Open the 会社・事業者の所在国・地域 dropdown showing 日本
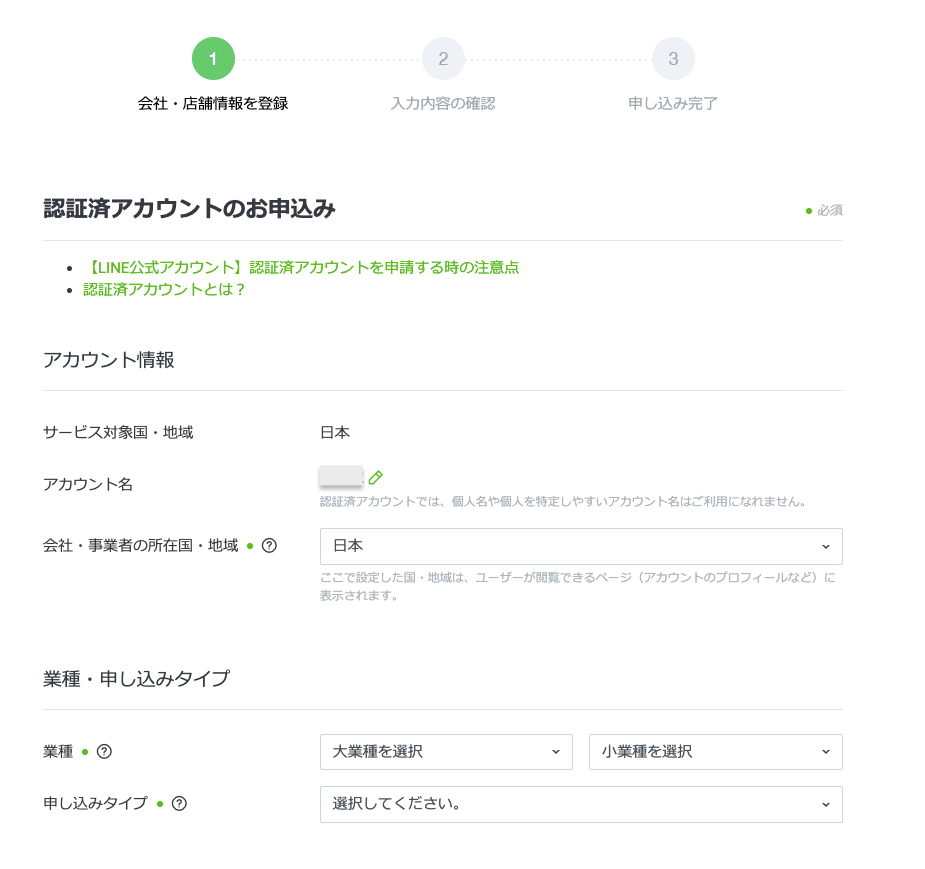Image resolution: width=925 pixels, height=869 pixels. click(x=580, y=546)
